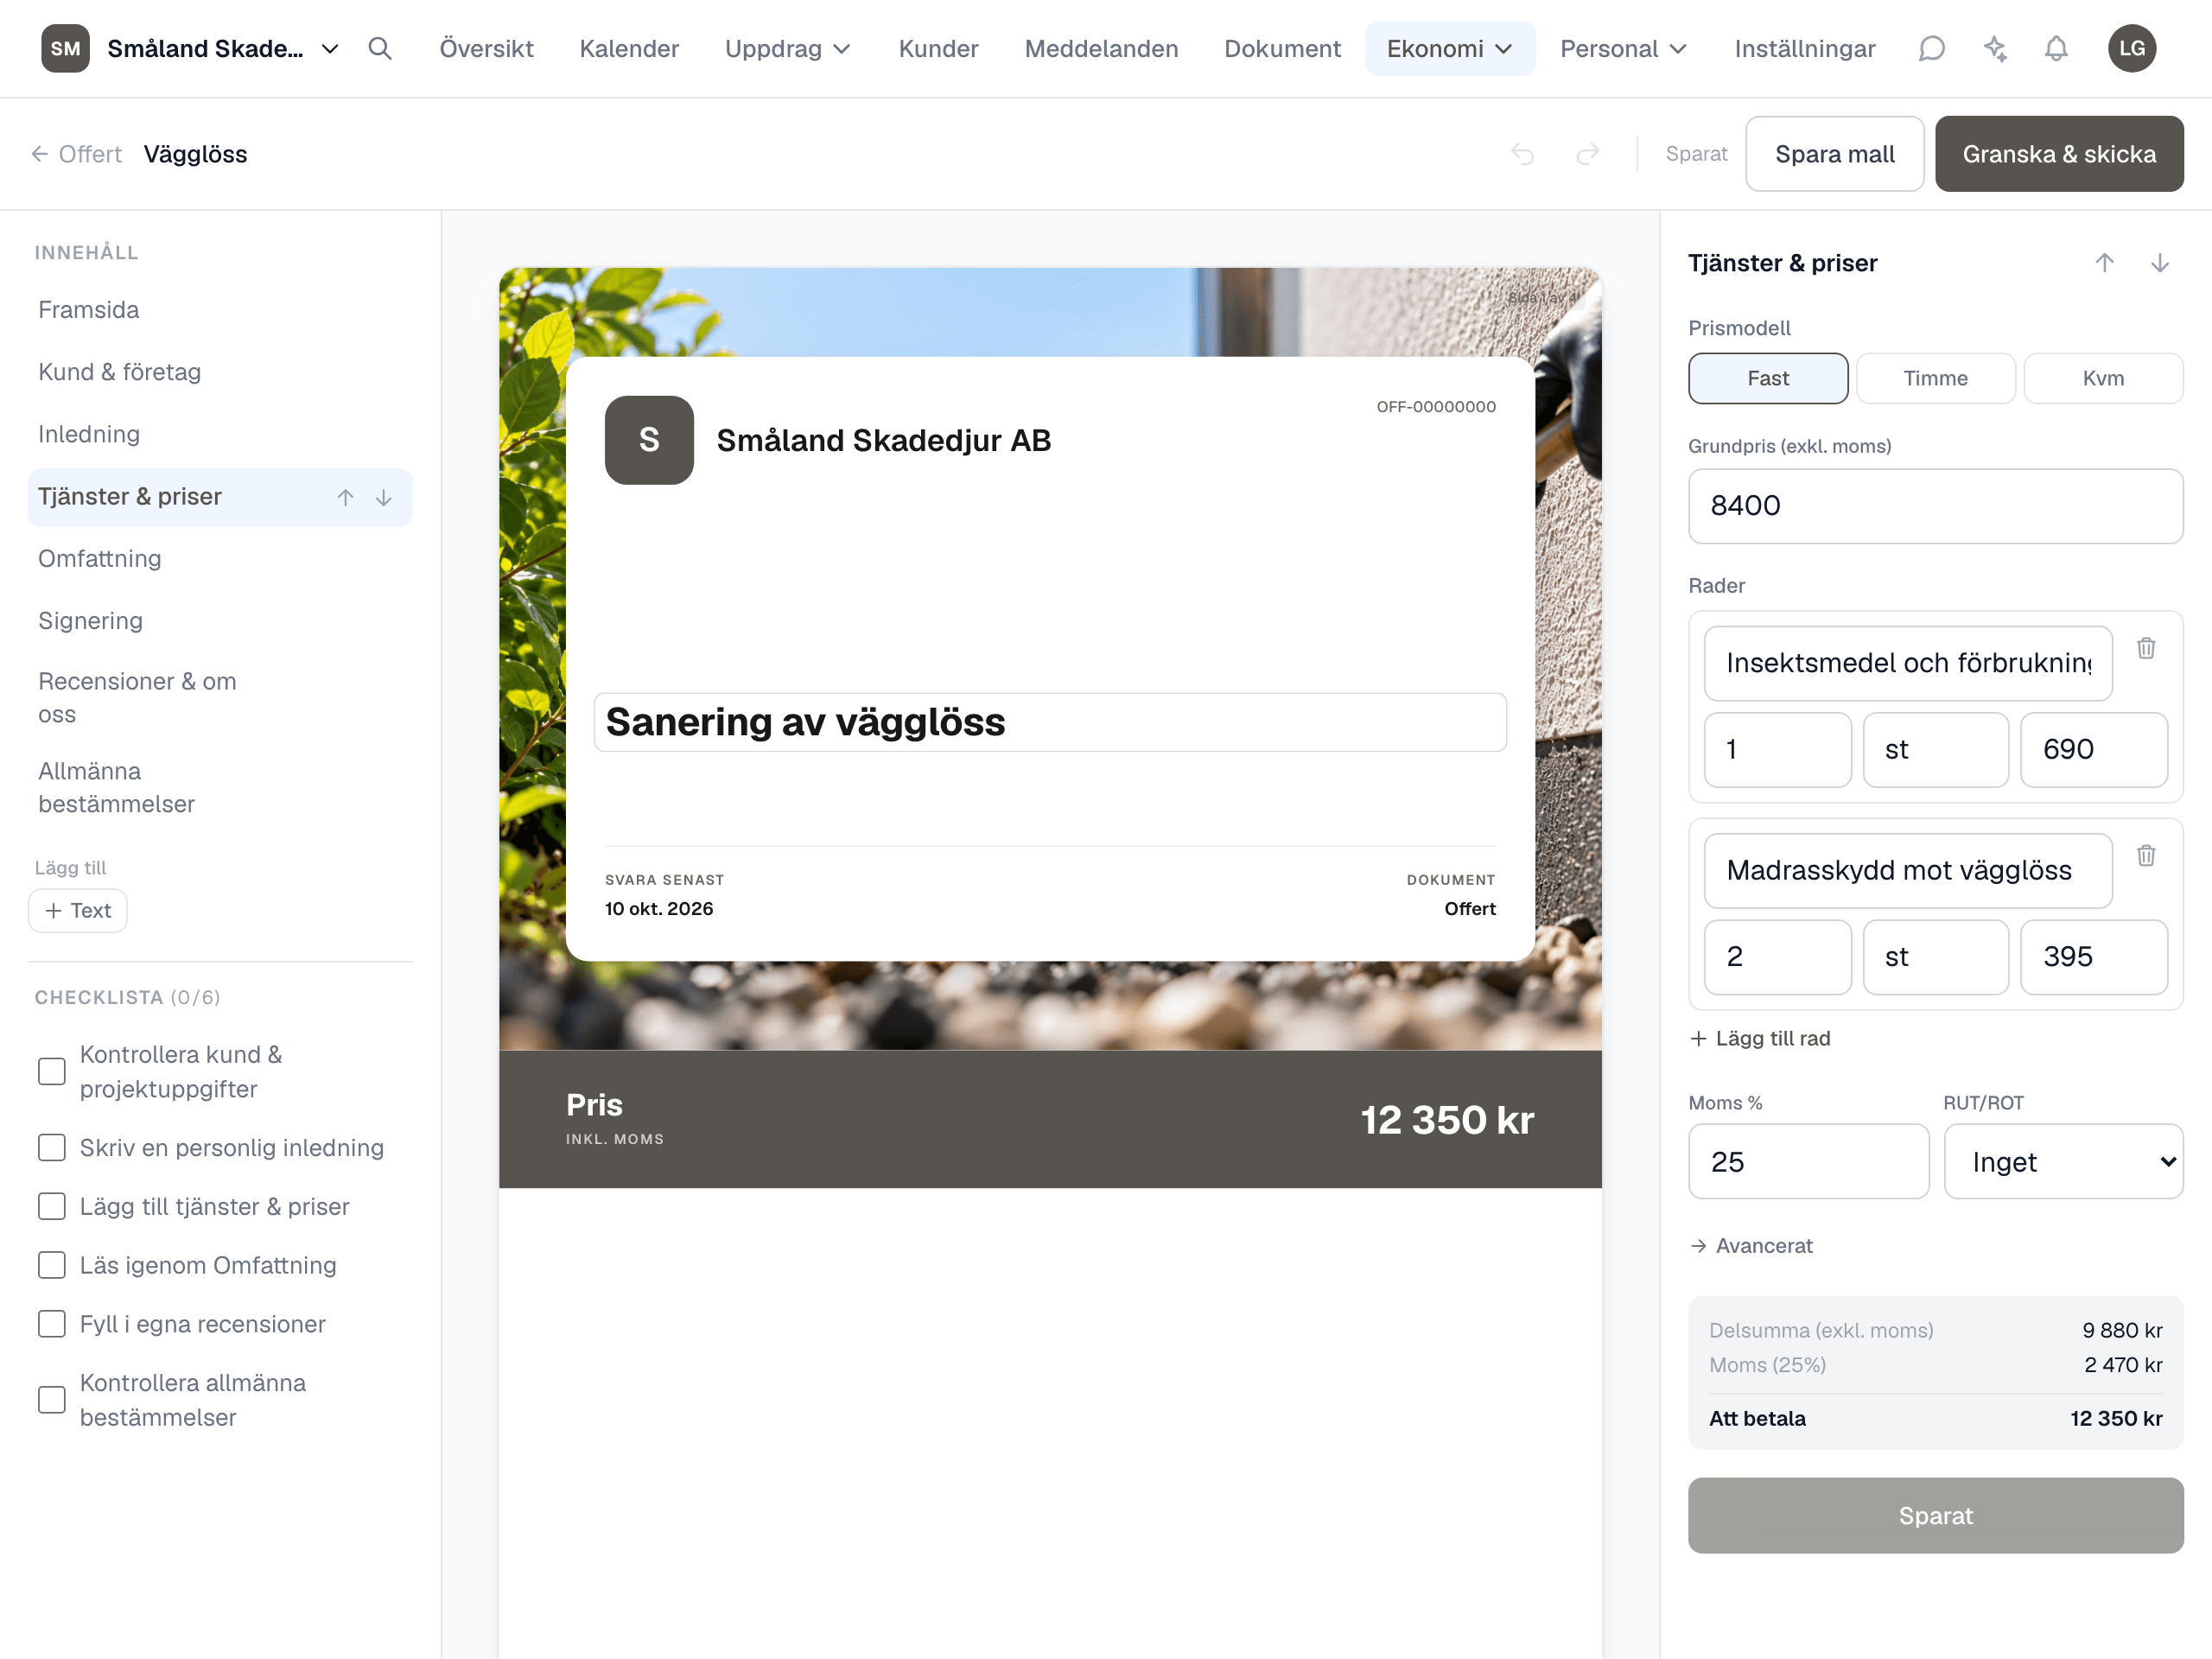2212x1659 pixels.
Task: Open Kalender in the top nav
Action: (x=629, y=48)
